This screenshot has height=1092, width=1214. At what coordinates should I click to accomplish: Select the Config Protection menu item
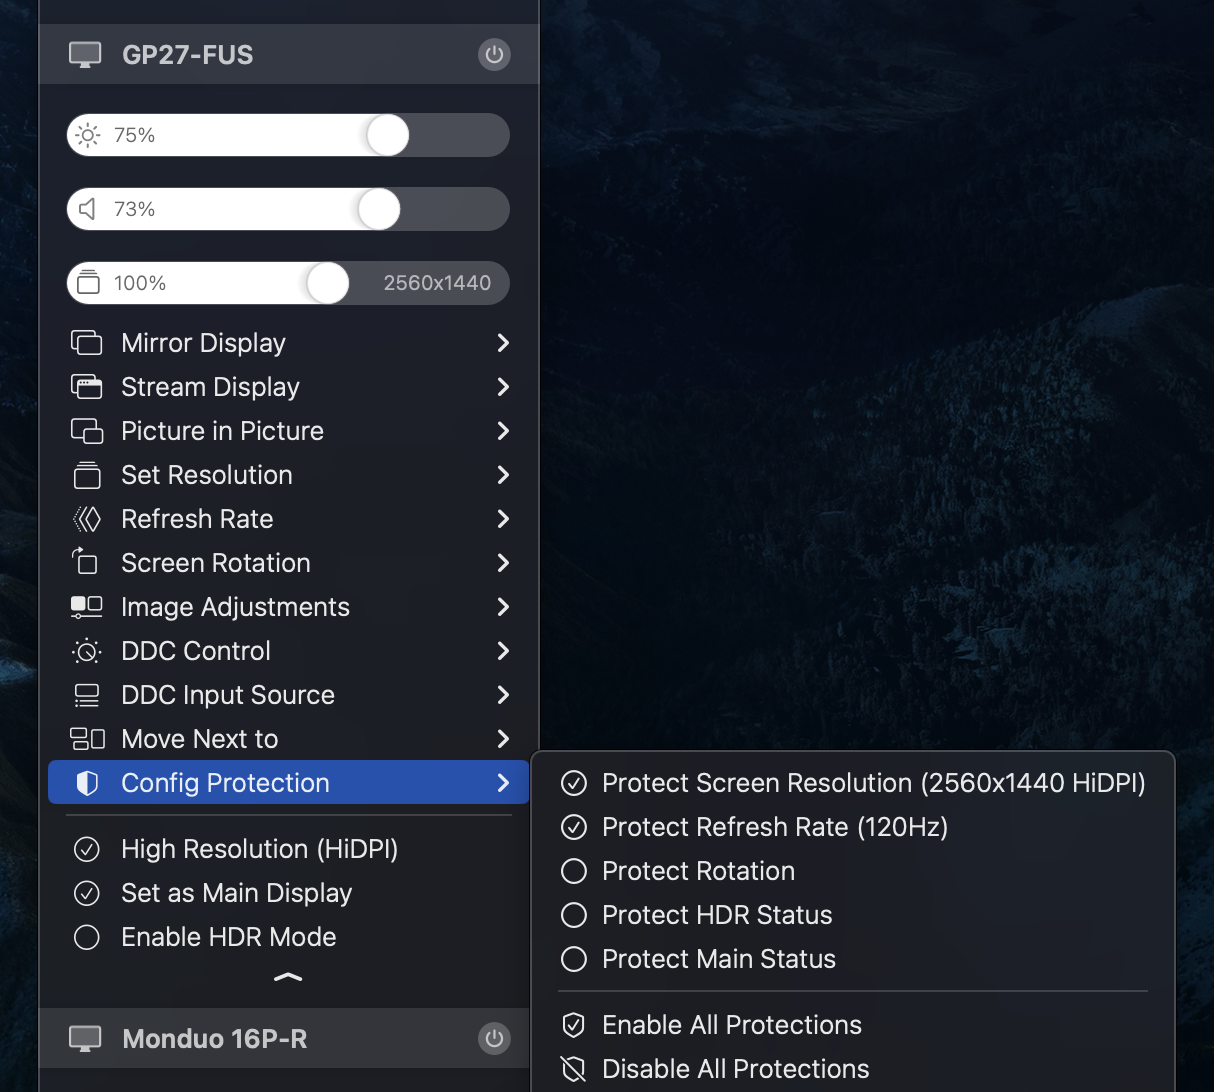pyautogui.click(x=288, y=782)
